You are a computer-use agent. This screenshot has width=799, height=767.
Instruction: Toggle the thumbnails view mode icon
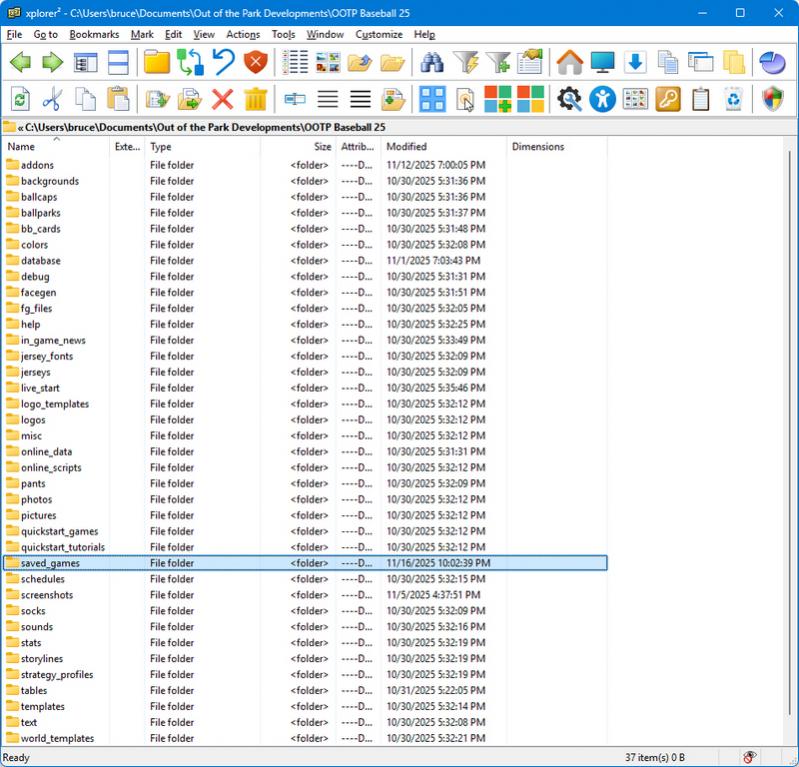point(328,63)
